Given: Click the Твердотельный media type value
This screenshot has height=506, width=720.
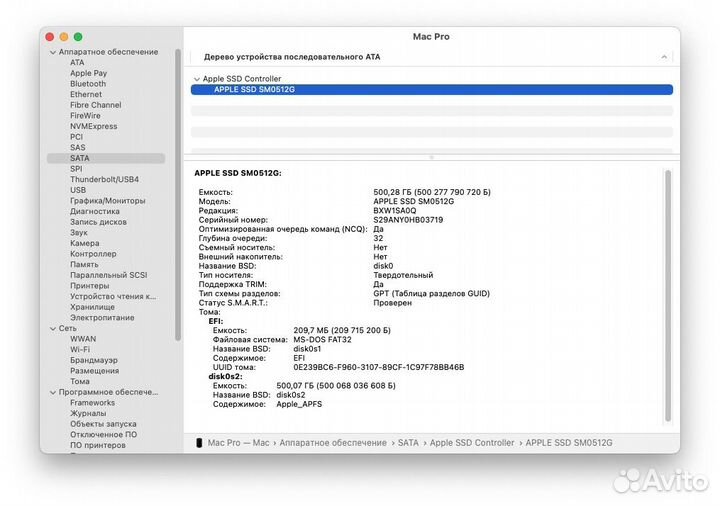Looking at the screenshot, I should click(x=403, y=275).
